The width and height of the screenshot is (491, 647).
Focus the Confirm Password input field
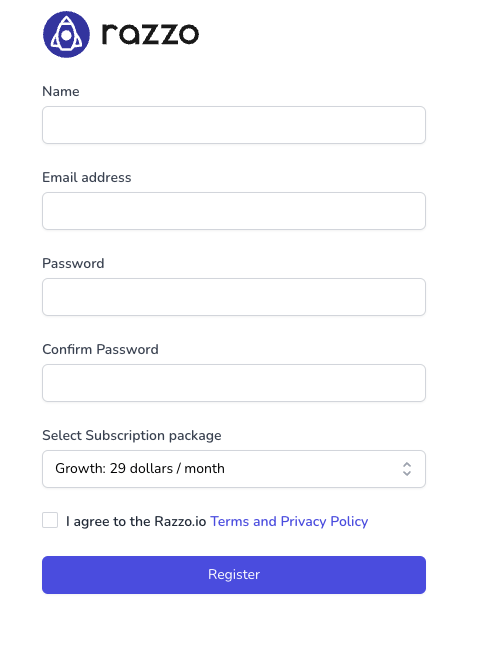[234, 383]
